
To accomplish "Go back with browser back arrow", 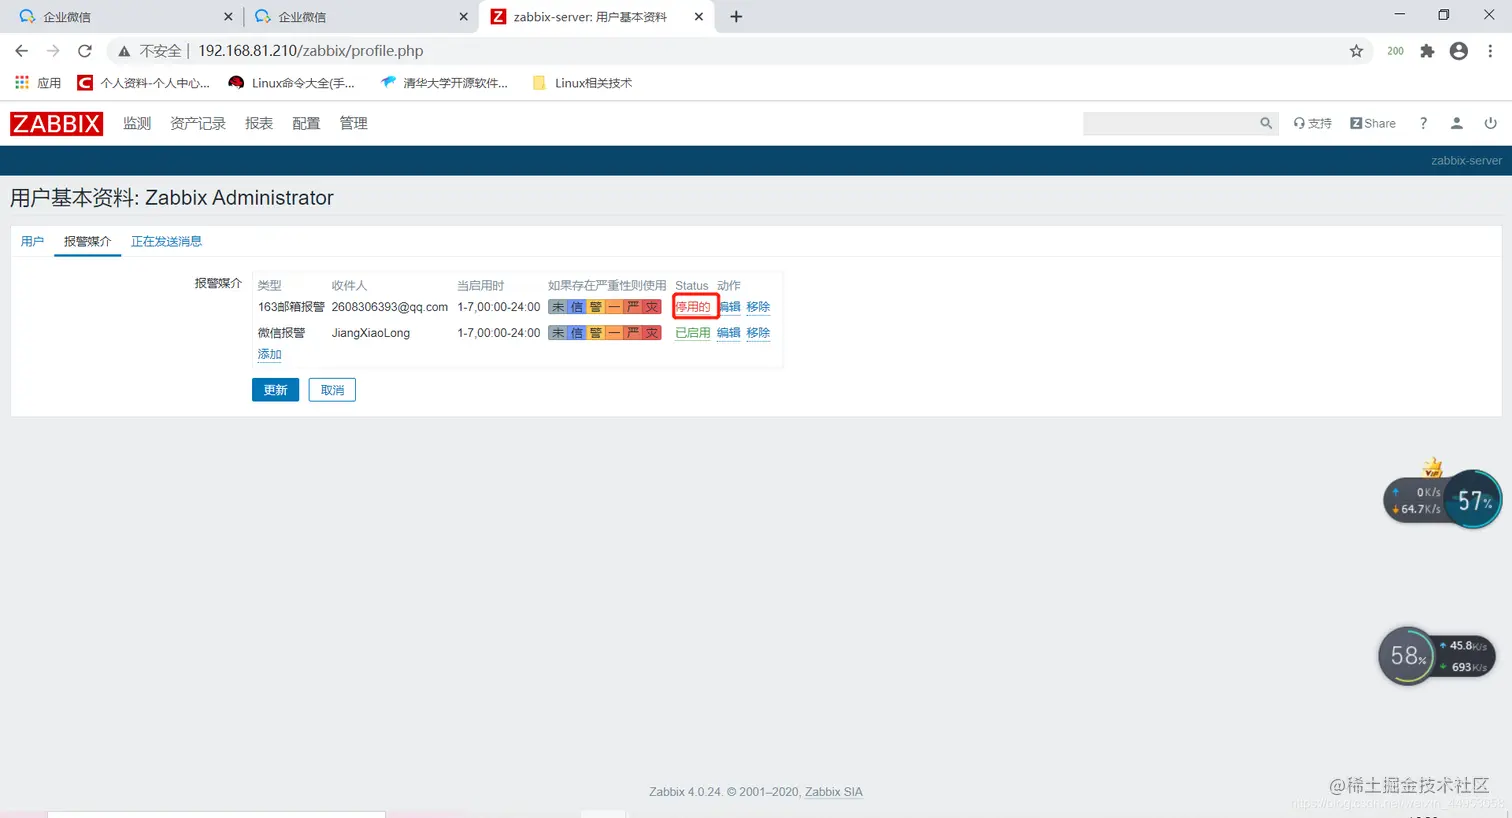I will click(x=22, y=51).
